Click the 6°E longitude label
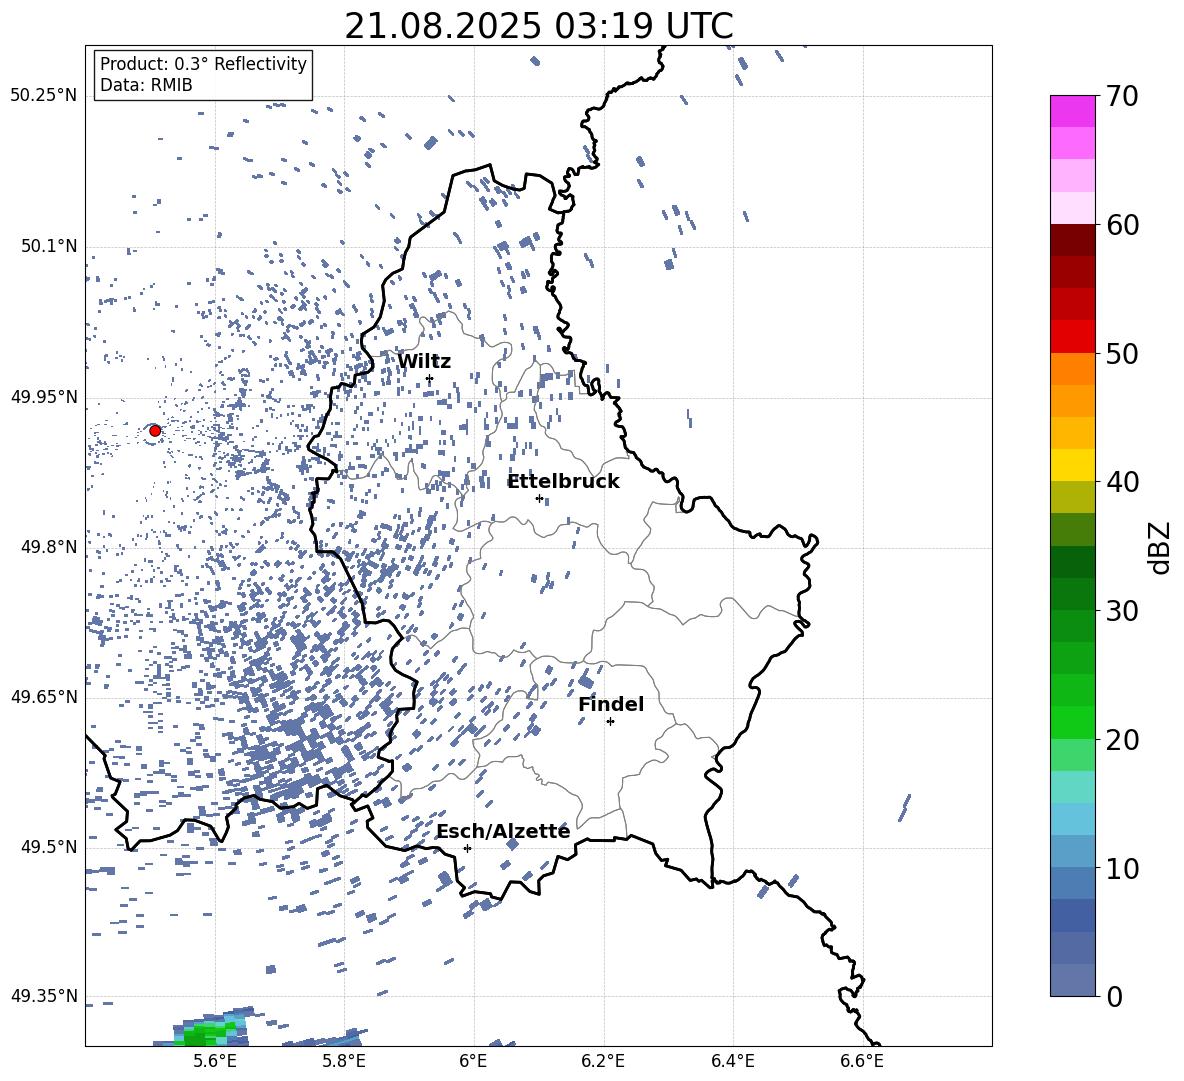1184x1081 pixels. (x=474, y=1061)
